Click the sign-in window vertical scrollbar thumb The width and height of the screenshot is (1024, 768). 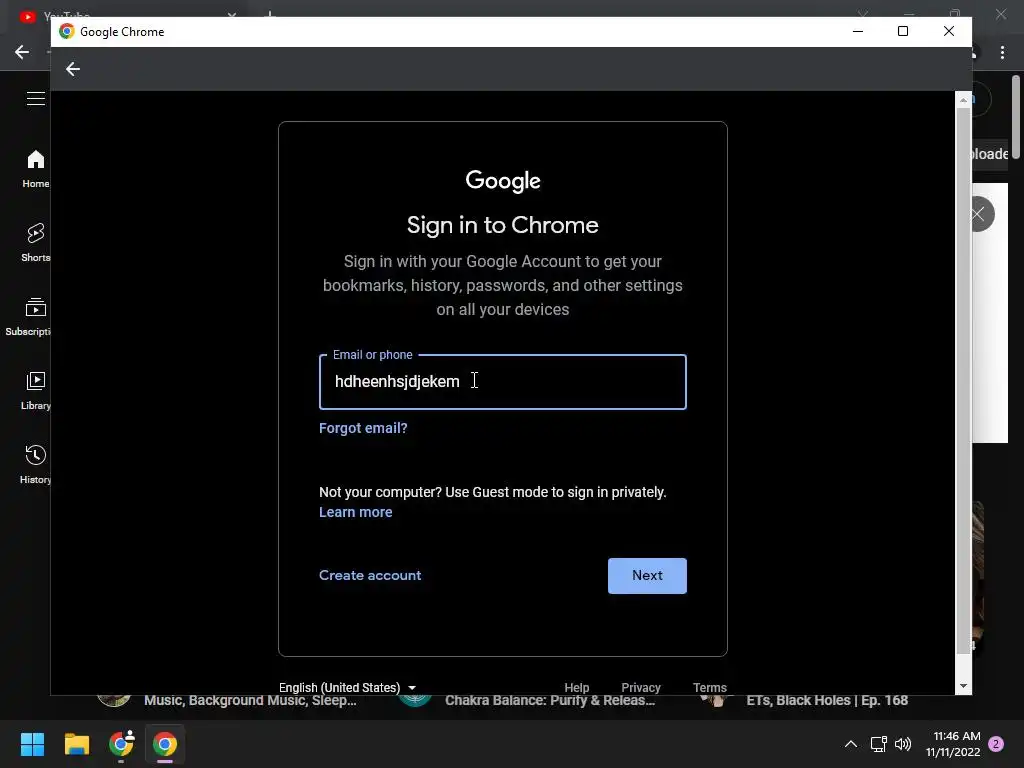pos(963,381)
